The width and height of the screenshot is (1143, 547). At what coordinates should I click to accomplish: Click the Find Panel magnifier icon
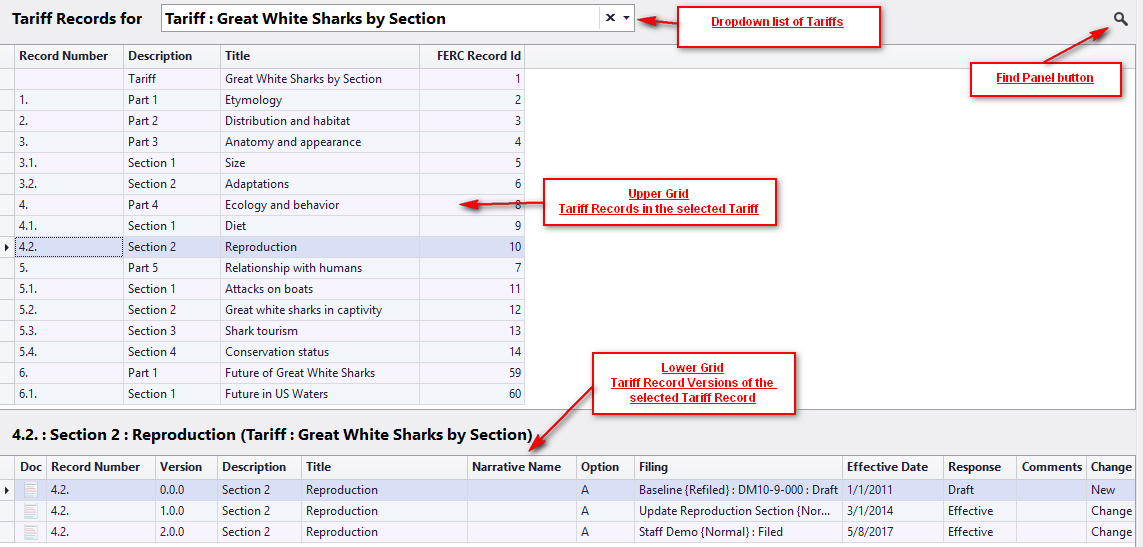(1122, 18)
